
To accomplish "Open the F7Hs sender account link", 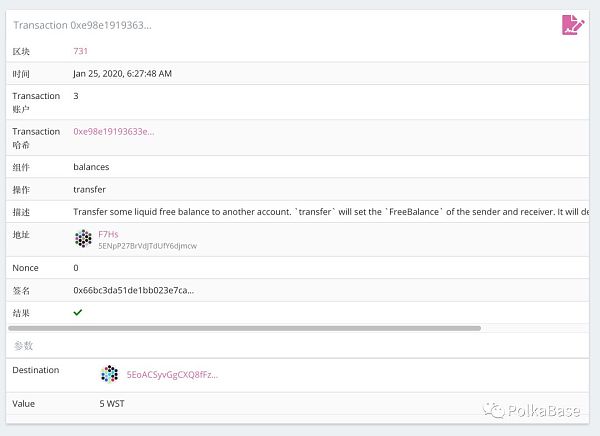I will [x=108, y=234].
